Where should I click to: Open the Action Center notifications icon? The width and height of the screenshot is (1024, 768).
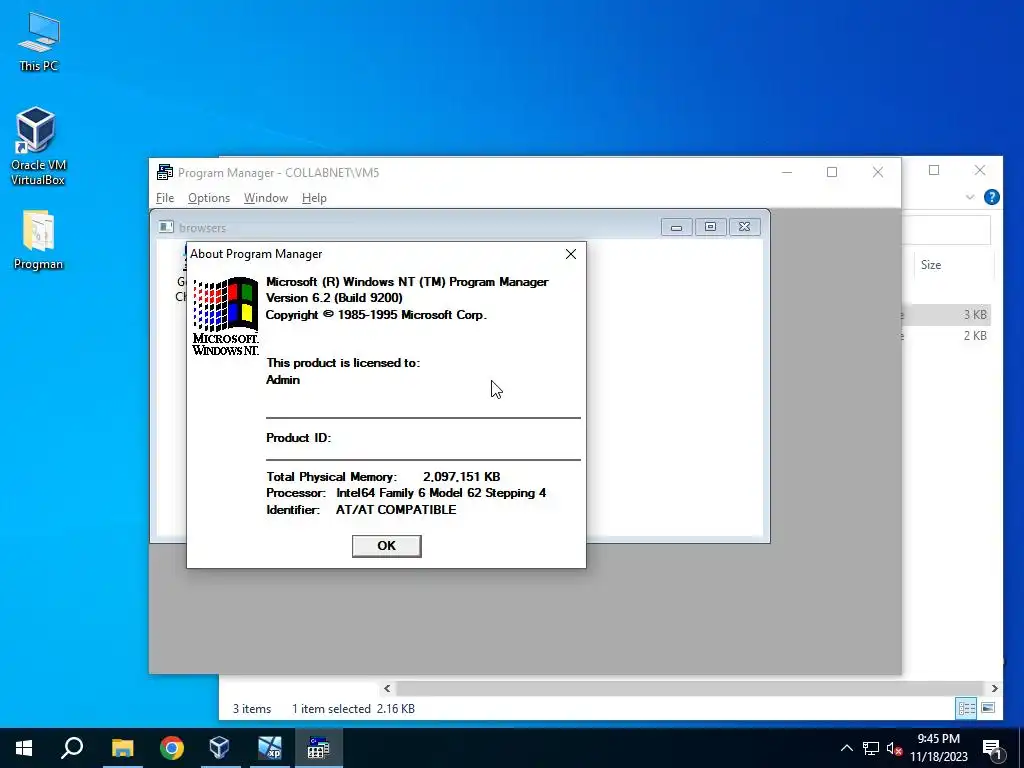tap(992, 748)
